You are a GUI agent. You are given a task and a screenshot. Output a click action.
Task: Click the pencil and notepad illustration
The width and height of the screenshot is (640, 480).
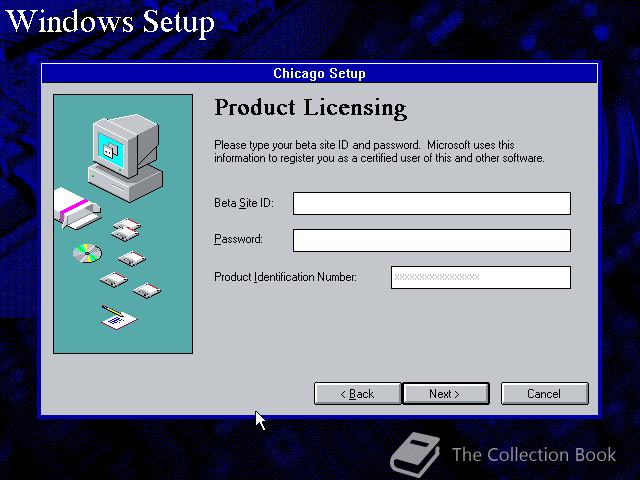(x=119, y=317)
